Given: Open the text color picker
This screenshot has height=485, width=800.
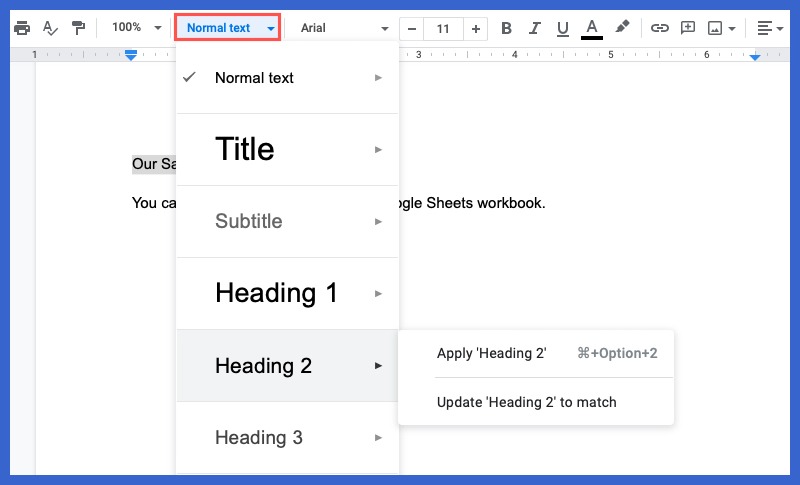Looking at the screenshot, I should [592, 29].
